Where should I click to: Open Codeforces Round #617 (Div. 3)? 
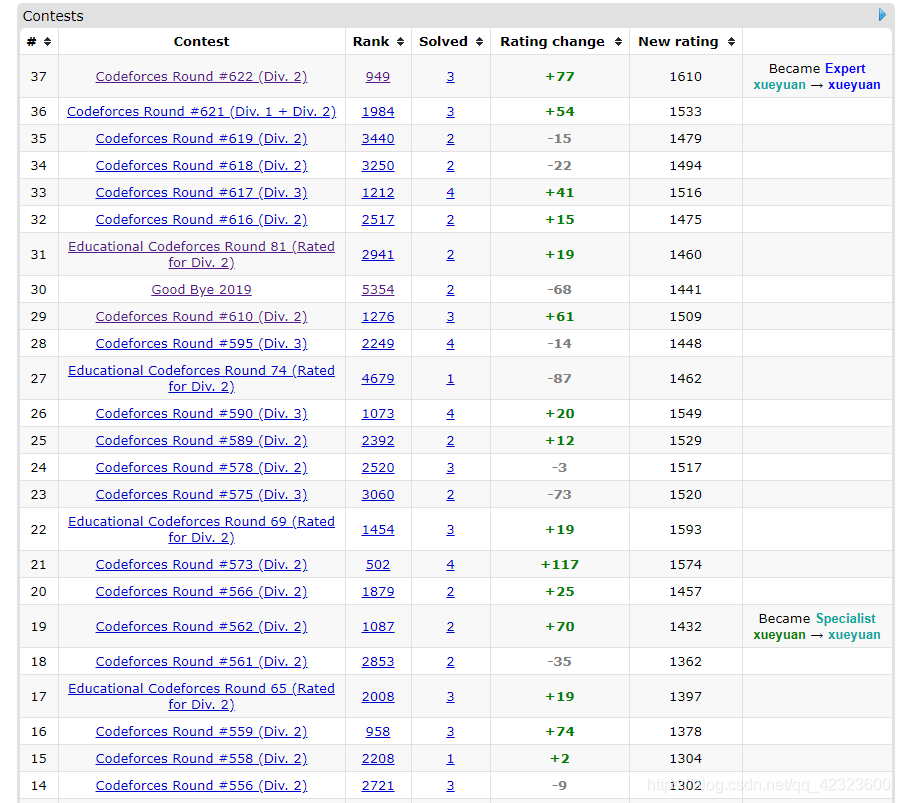201,192
